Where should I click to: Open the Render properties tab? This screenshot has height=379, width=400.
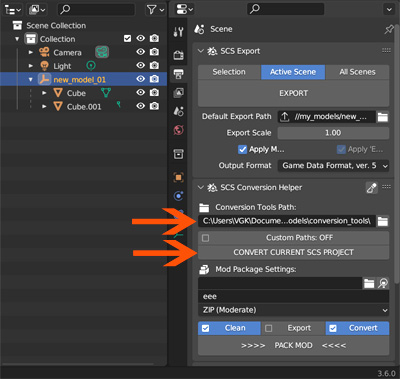pos(178,55)
